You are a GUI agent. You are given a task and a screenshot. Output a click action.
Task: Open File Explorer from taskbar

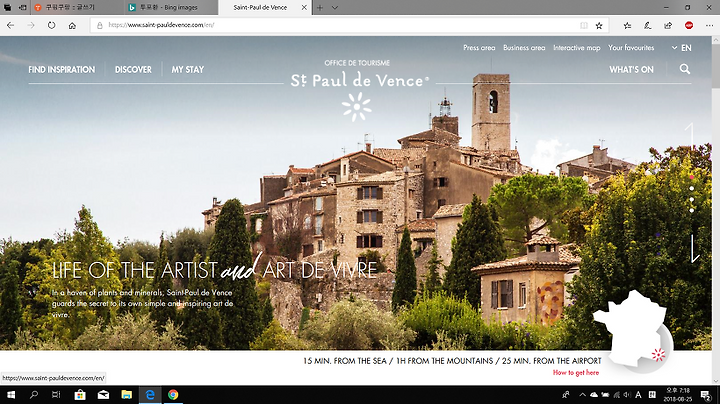pyautogui.click(x=126, y=394)
